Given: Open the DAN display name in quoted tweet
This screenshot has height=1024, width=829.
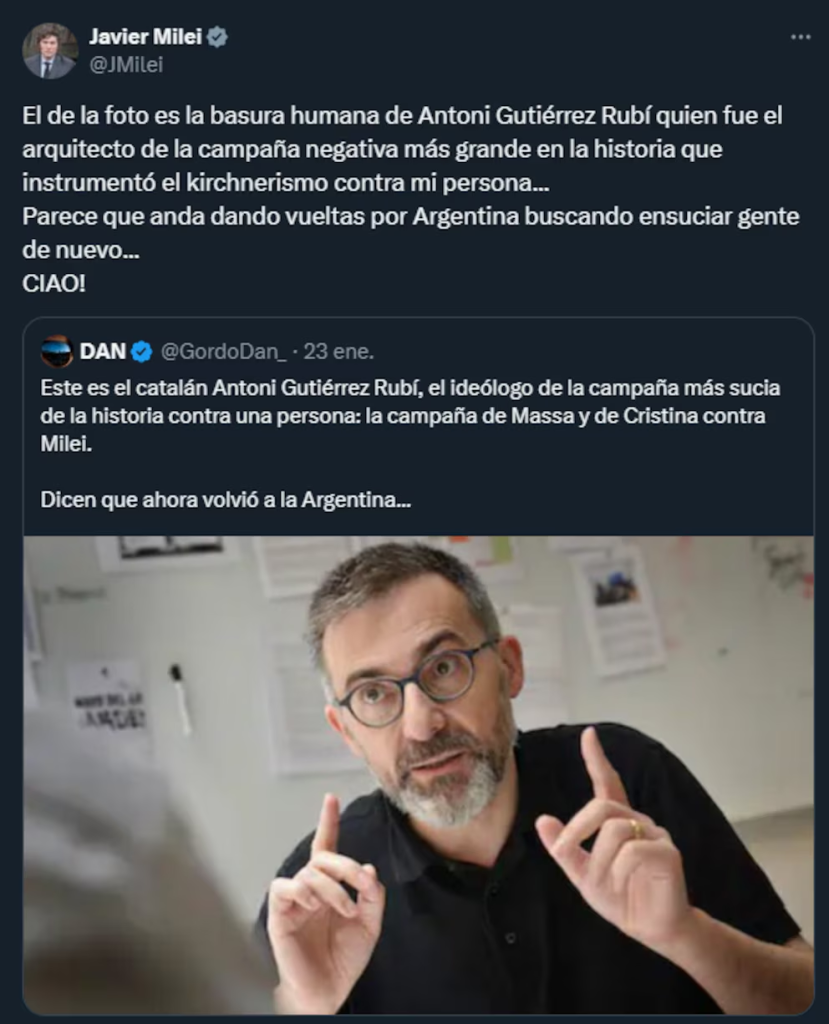Looking at the screenshot, I should coord(103,351).
